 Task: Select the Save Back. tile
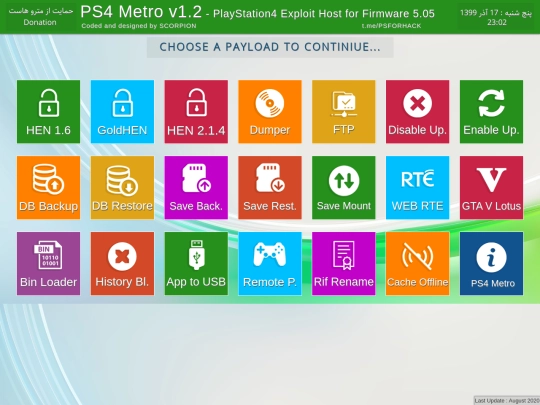click(196, 187)
